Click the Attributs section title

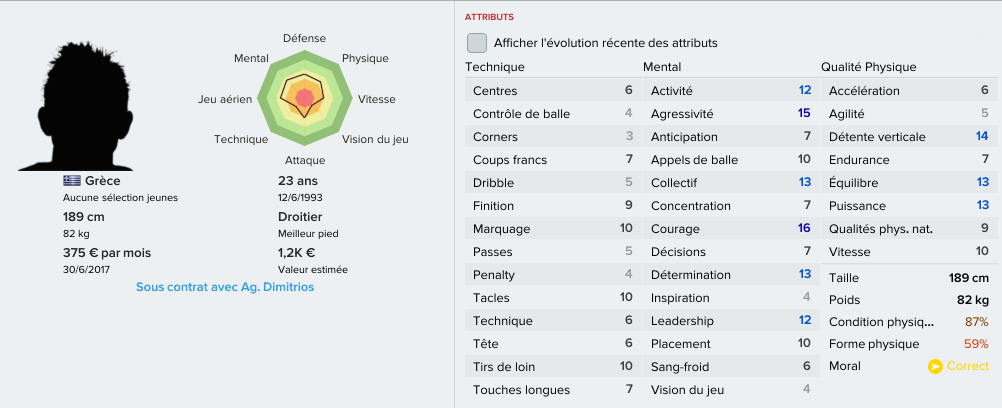[x=489, y=17]
